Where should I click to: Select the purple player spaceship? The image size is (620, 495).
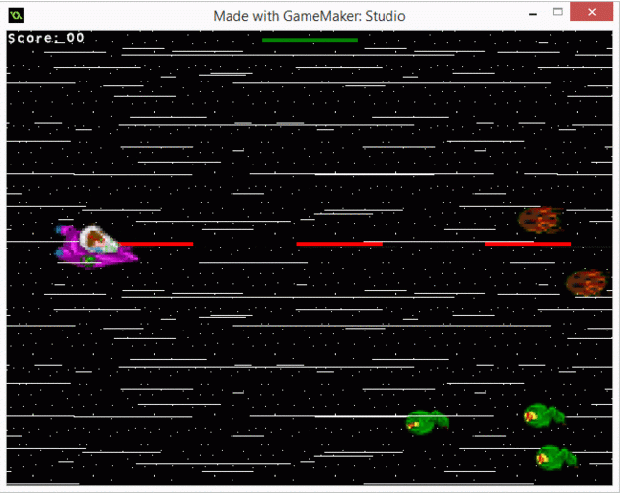(95, 246)
